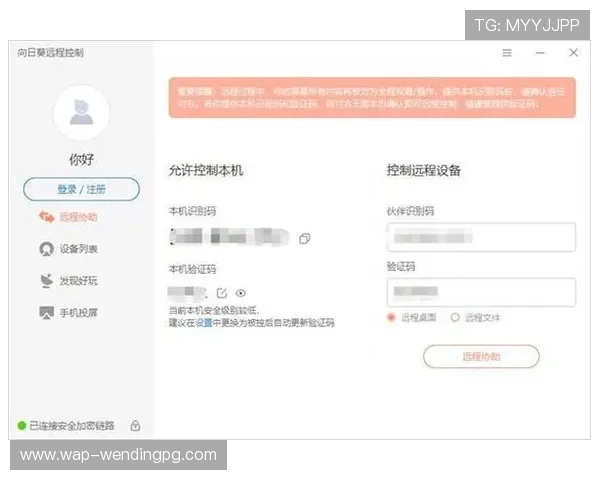
Task: Open 手机投屏 in the sidebar
Action: tap(68, 313)
